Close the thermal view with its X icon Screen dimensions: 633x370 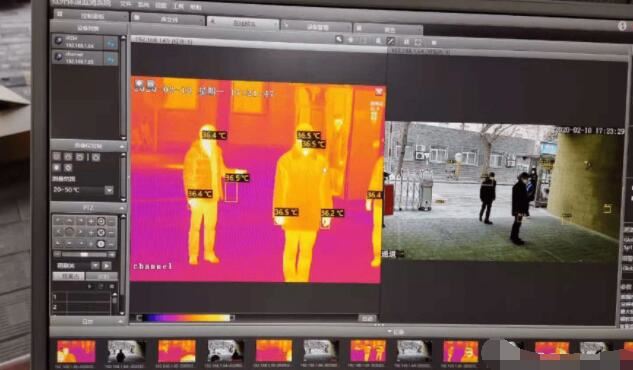379,92
